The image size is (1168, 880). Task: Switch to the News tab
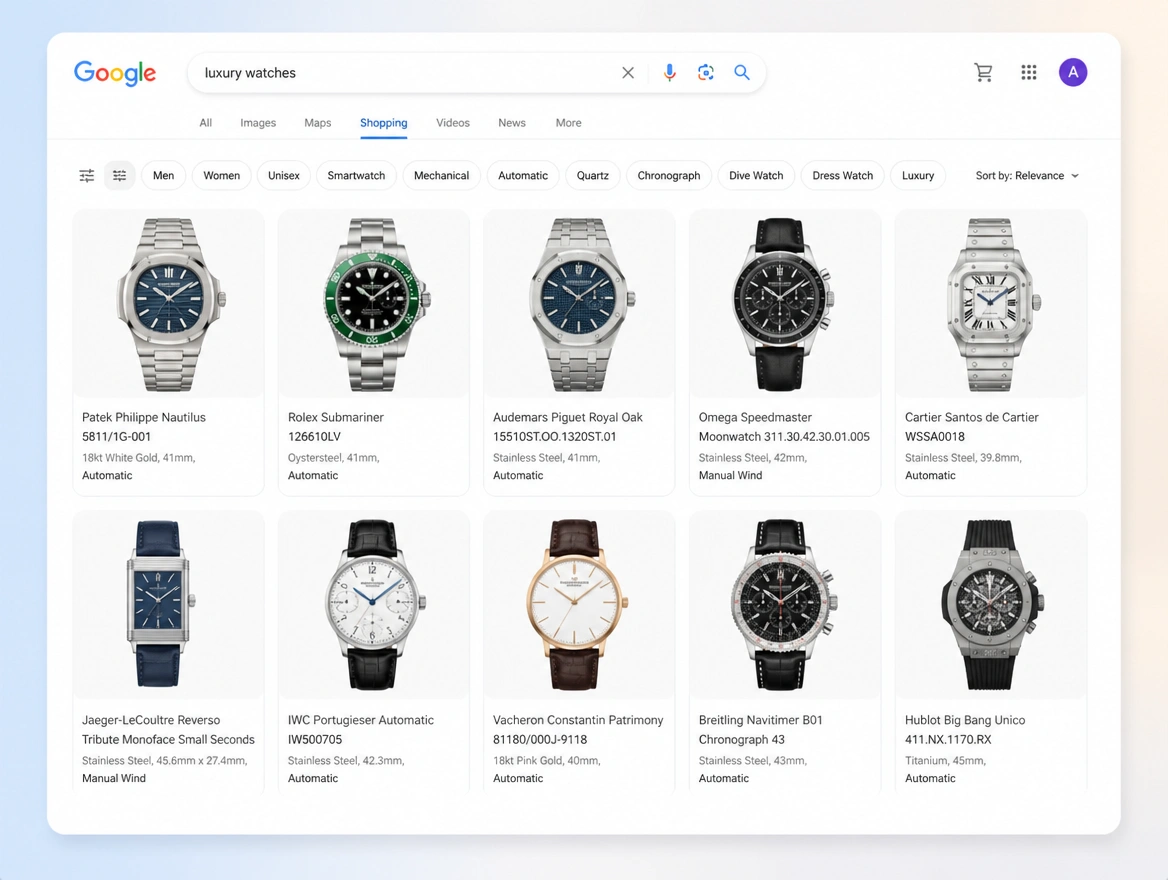click(x=512, y=123)
